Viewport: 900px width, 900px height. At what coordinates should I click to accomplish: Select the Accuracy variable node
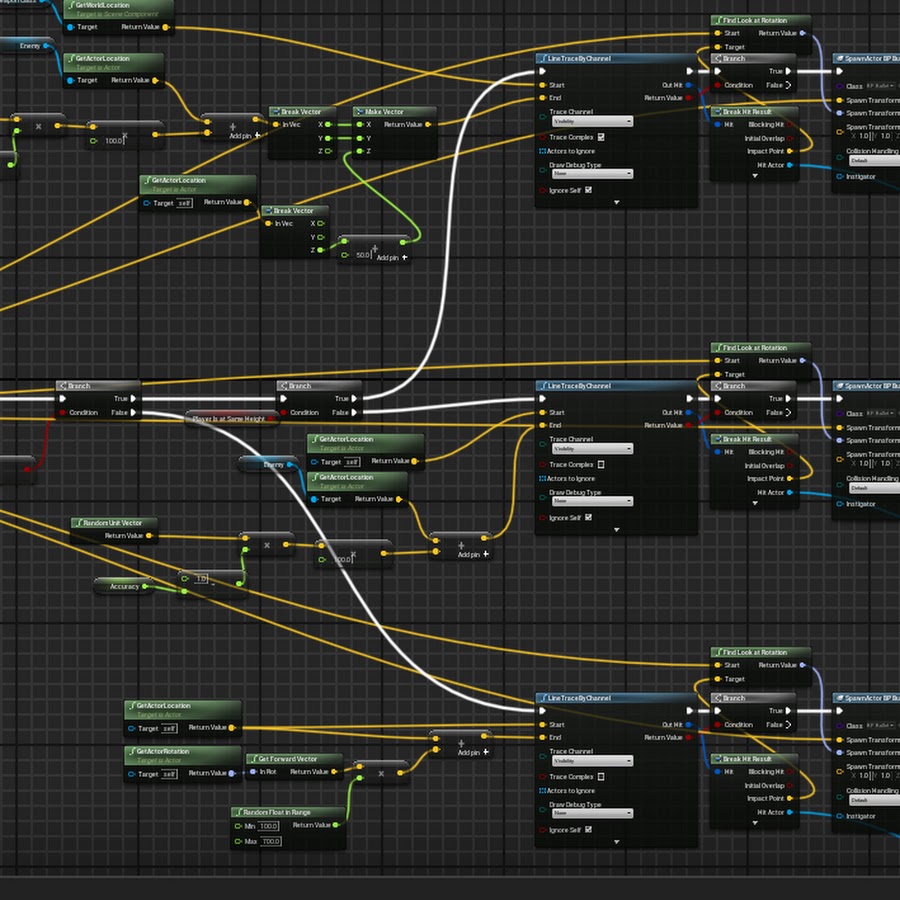[x=124, y=587]
